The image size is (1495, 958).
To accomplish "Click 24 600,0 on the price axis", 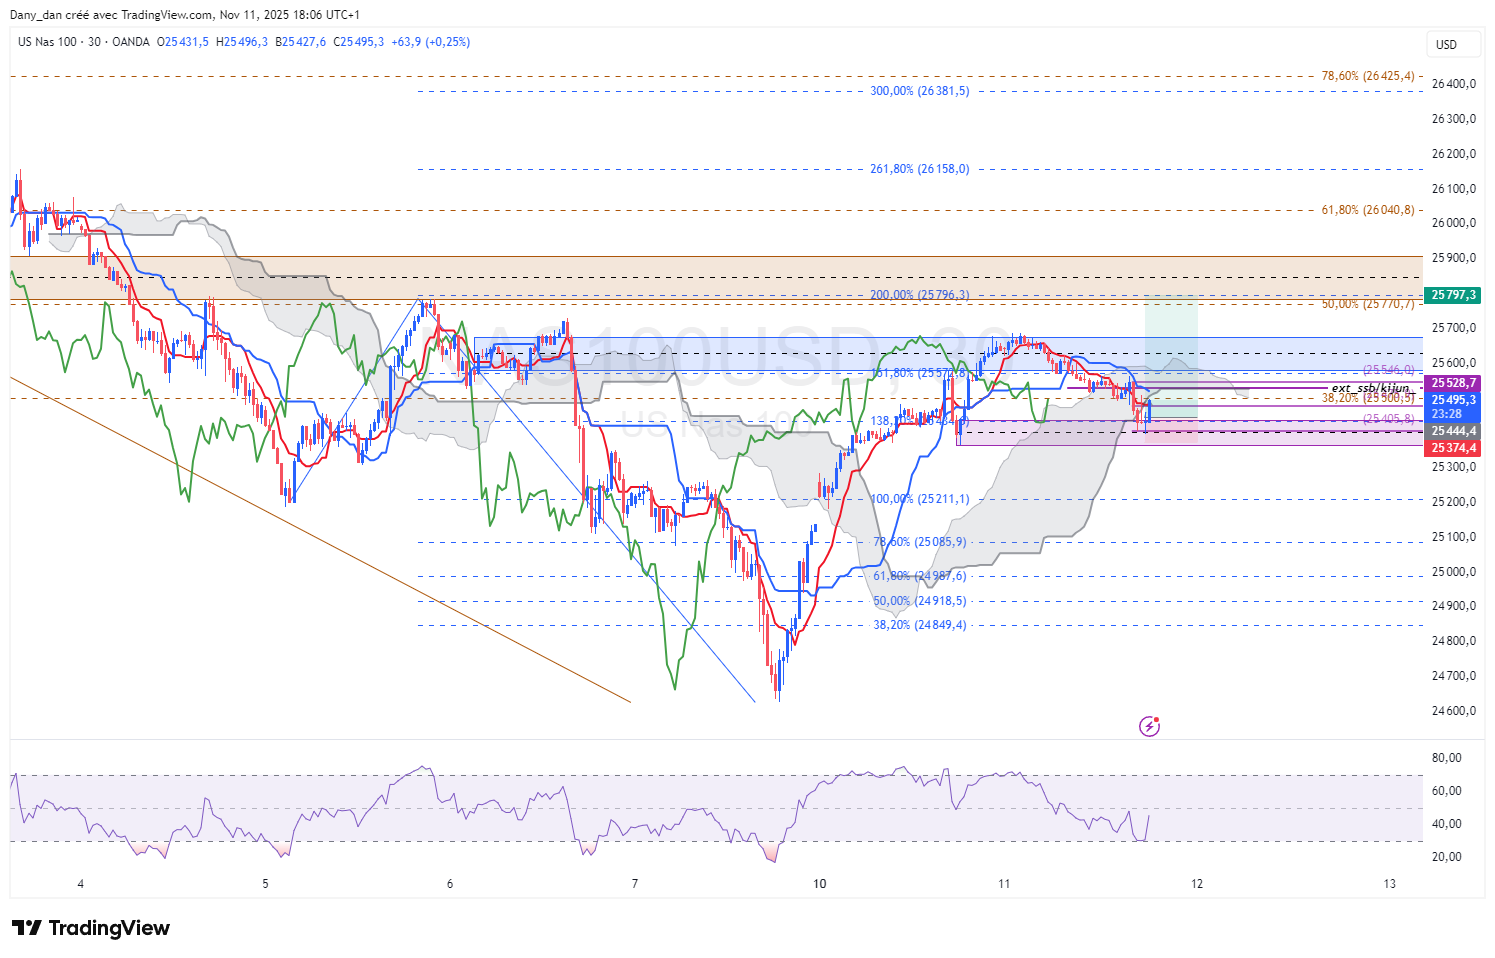I will point(1454,711).
